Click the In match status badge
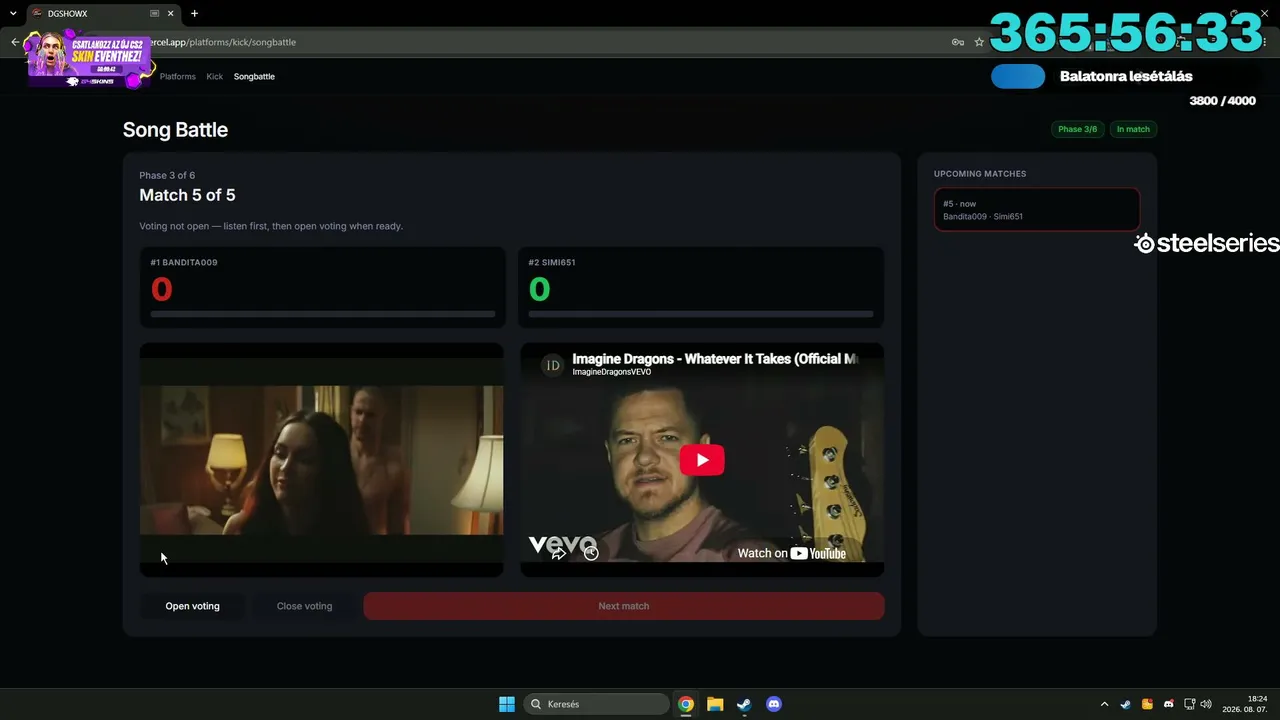1280x720 pixels. 1133,129
